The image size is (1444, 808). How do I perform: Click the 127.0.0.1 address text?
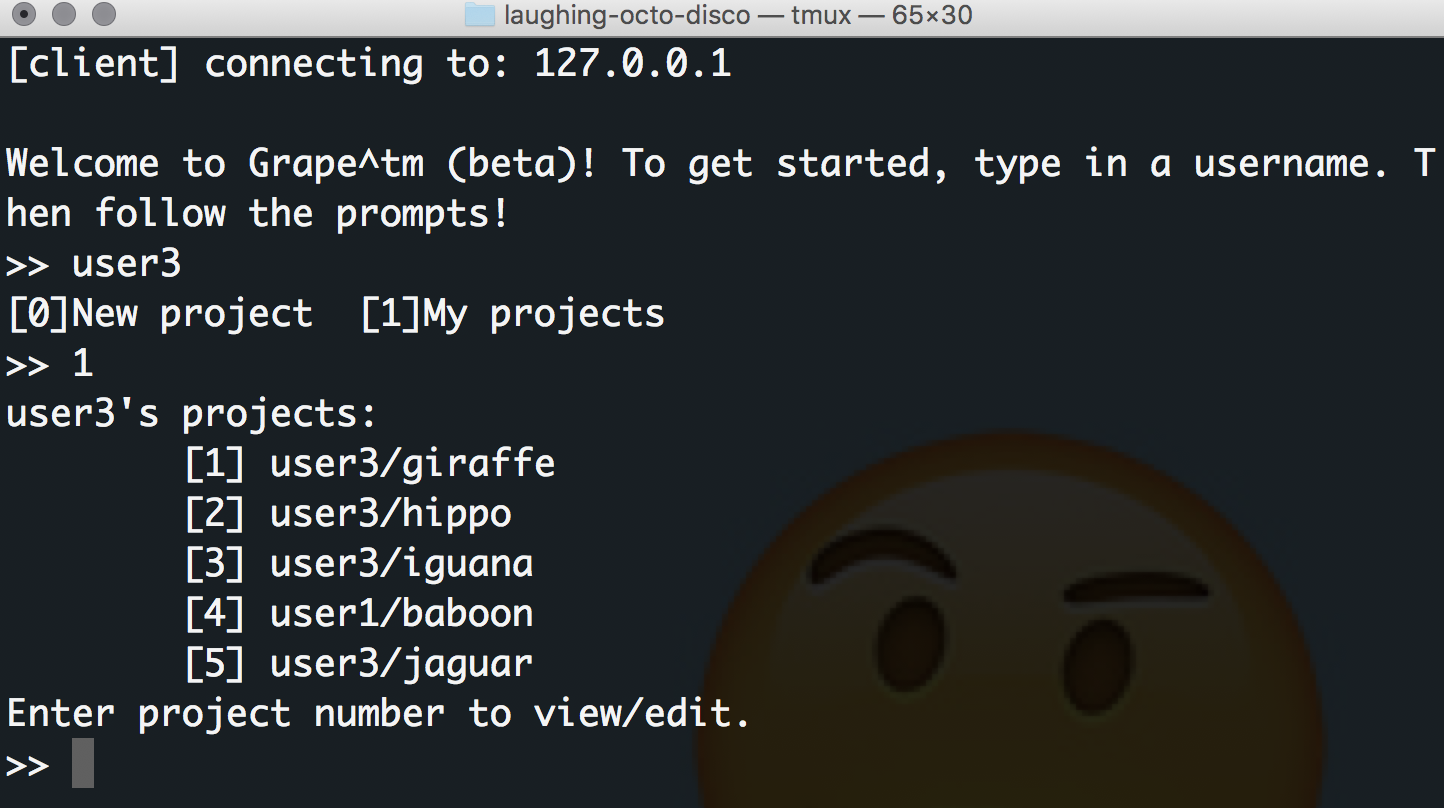633,64
